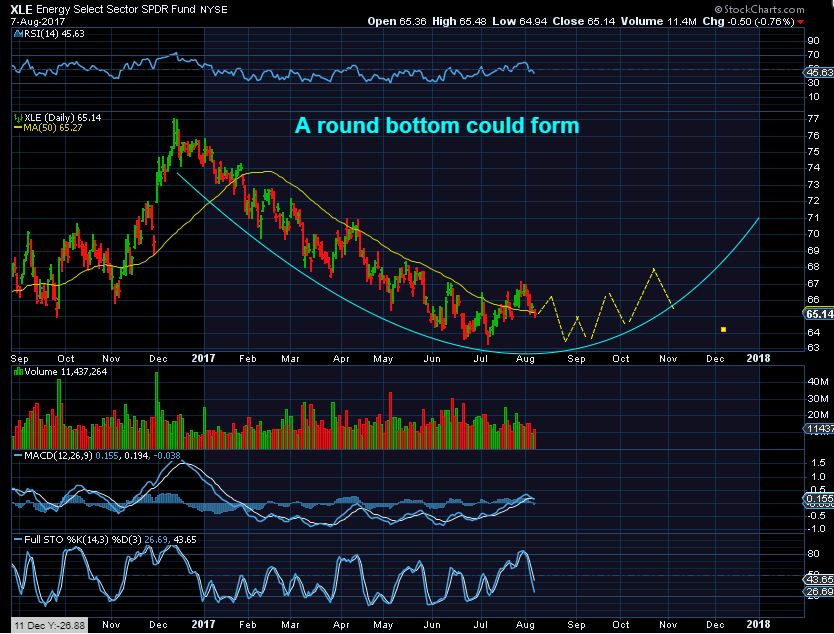Click the NYSE exchange label
The width and height of the screenshot is (834, 634).
(x=214, y=10)
